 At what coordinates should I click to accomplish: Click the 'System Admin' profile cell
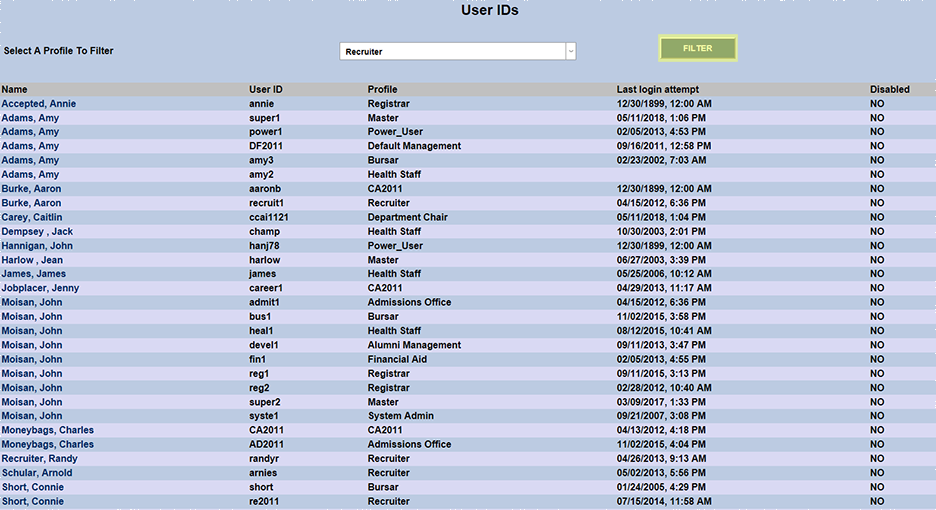pos(401,416)
